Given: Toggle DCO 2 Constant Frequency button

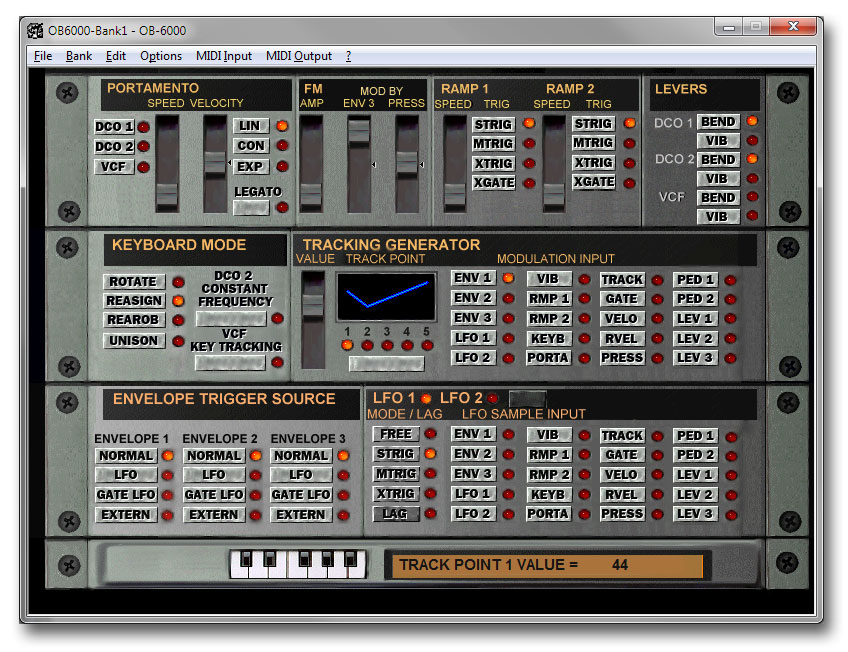Looking at the screenshot, I should coord(231,318).
